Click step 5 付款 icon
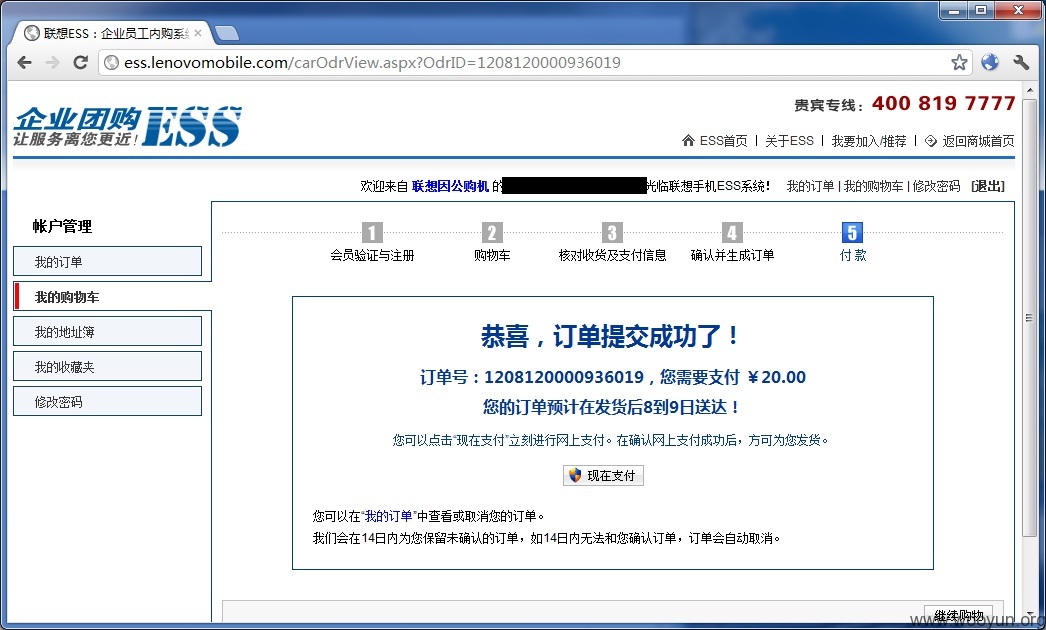The image size is (1046, 630). (853, 232)
